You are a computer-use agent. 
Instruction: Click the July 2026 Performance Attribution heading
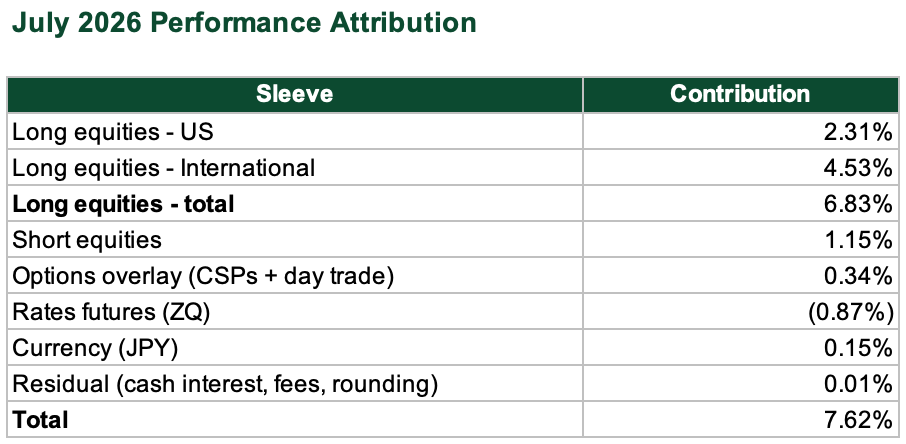click(x=244, y=23)
